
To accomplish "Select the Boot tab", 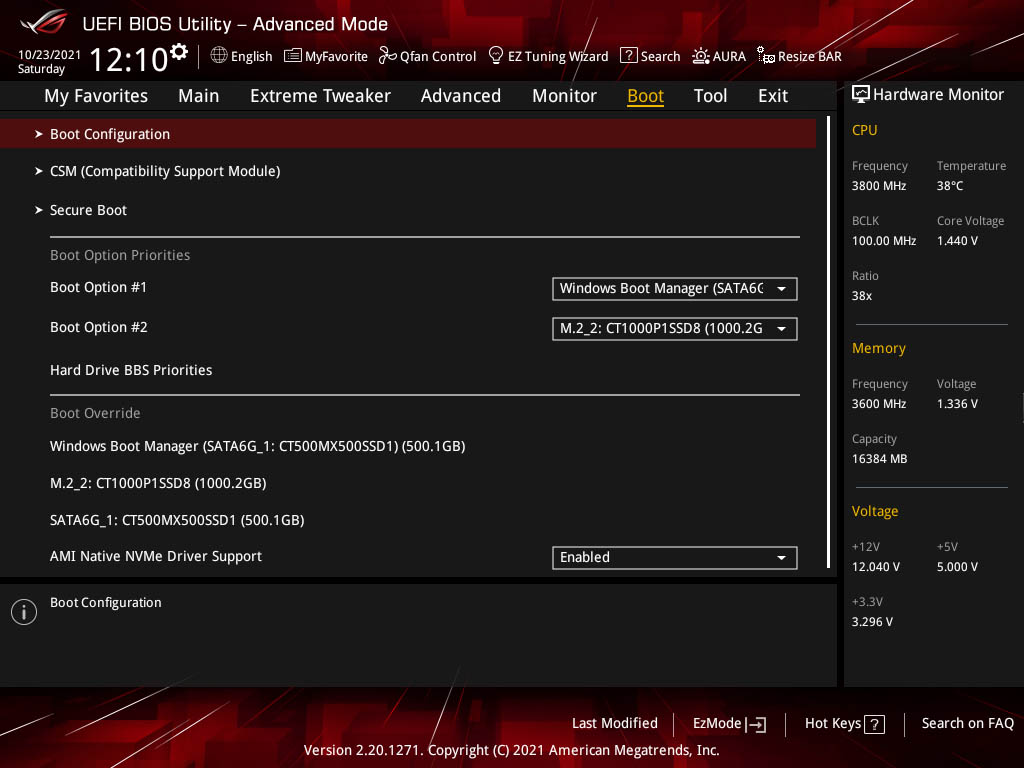I will pos(645,96).
